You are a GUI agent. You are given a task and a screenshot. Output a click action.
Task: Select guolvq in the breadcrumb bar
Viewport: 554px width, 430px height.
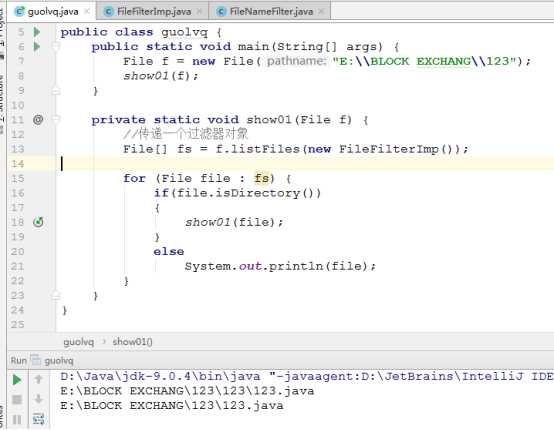[79, 342]
